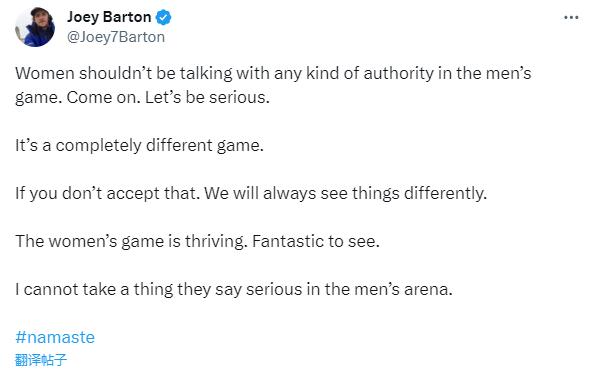Image resolution: width=595 pixels, height=381 pixels.
Task: Click the words 'Come on.' in the tweet
Action: tap(104, 98)
